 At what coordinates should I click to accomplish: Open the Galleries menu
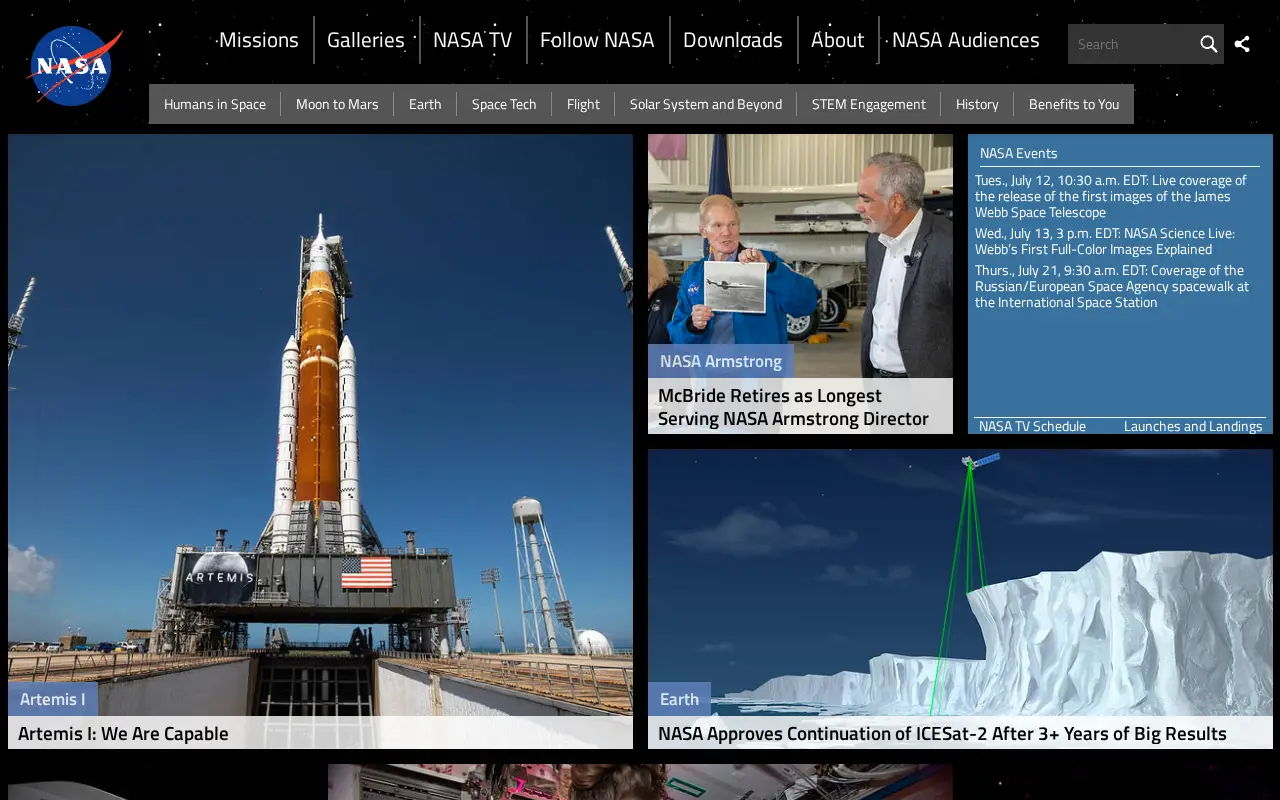point(366,40)
